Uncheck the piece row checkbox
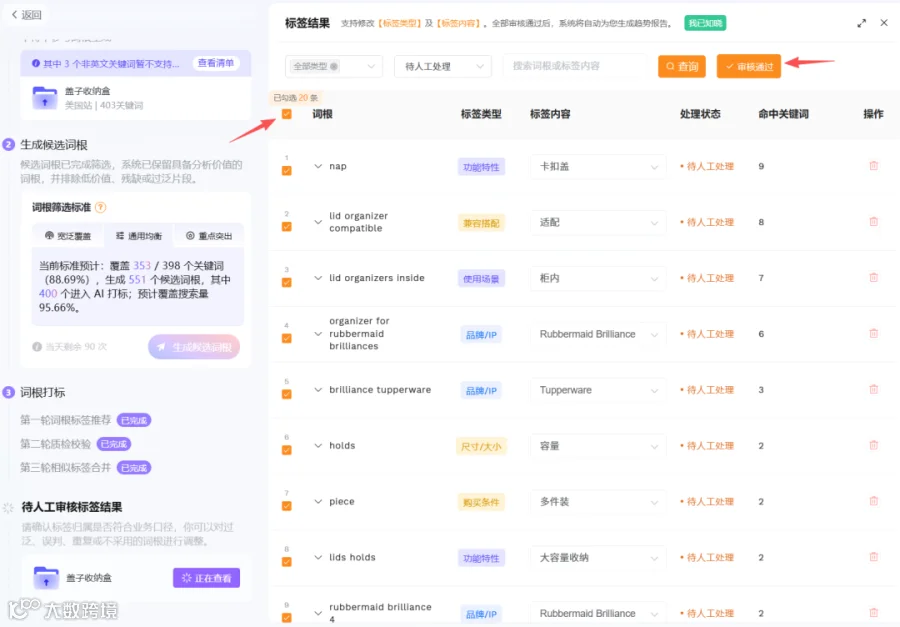The height and width of the screenshot is (627, 900). pyautogui.click(x=286, y=506)
